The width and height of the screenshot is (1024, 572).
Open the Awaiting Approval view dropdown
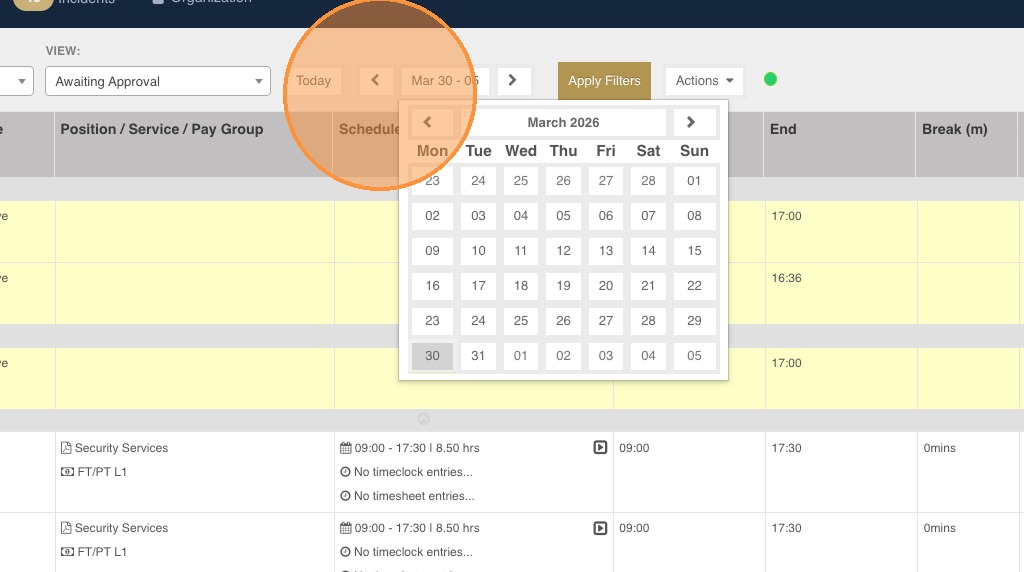[158, 81]
